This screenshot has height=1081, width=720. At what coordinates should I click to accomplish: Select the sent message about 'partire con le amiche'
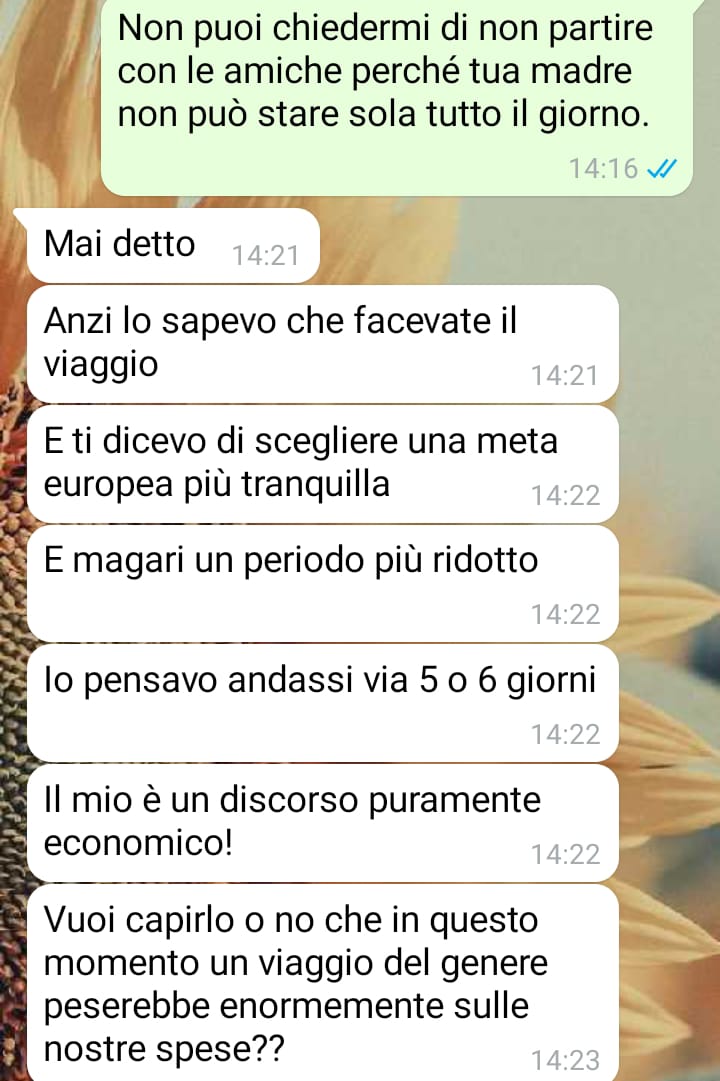coord(397,97)
